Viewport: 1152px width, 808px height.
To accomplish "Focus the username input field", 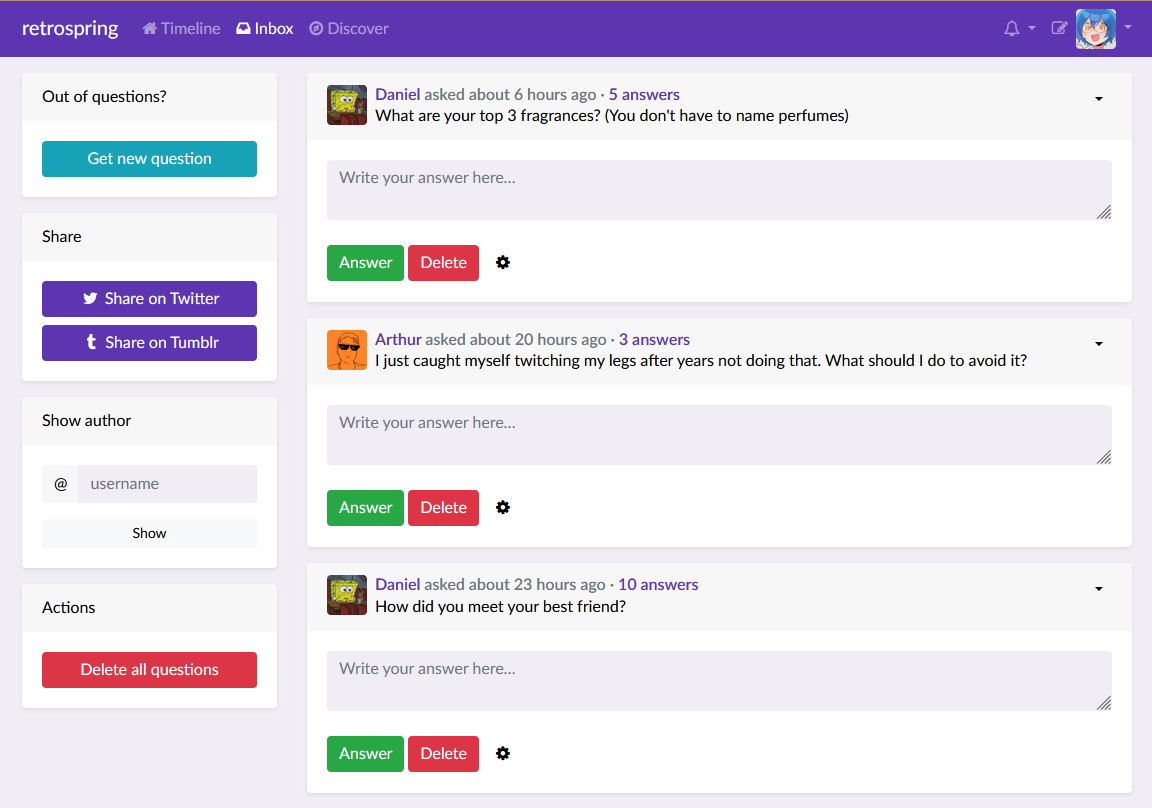I will (x=168, y=484).
